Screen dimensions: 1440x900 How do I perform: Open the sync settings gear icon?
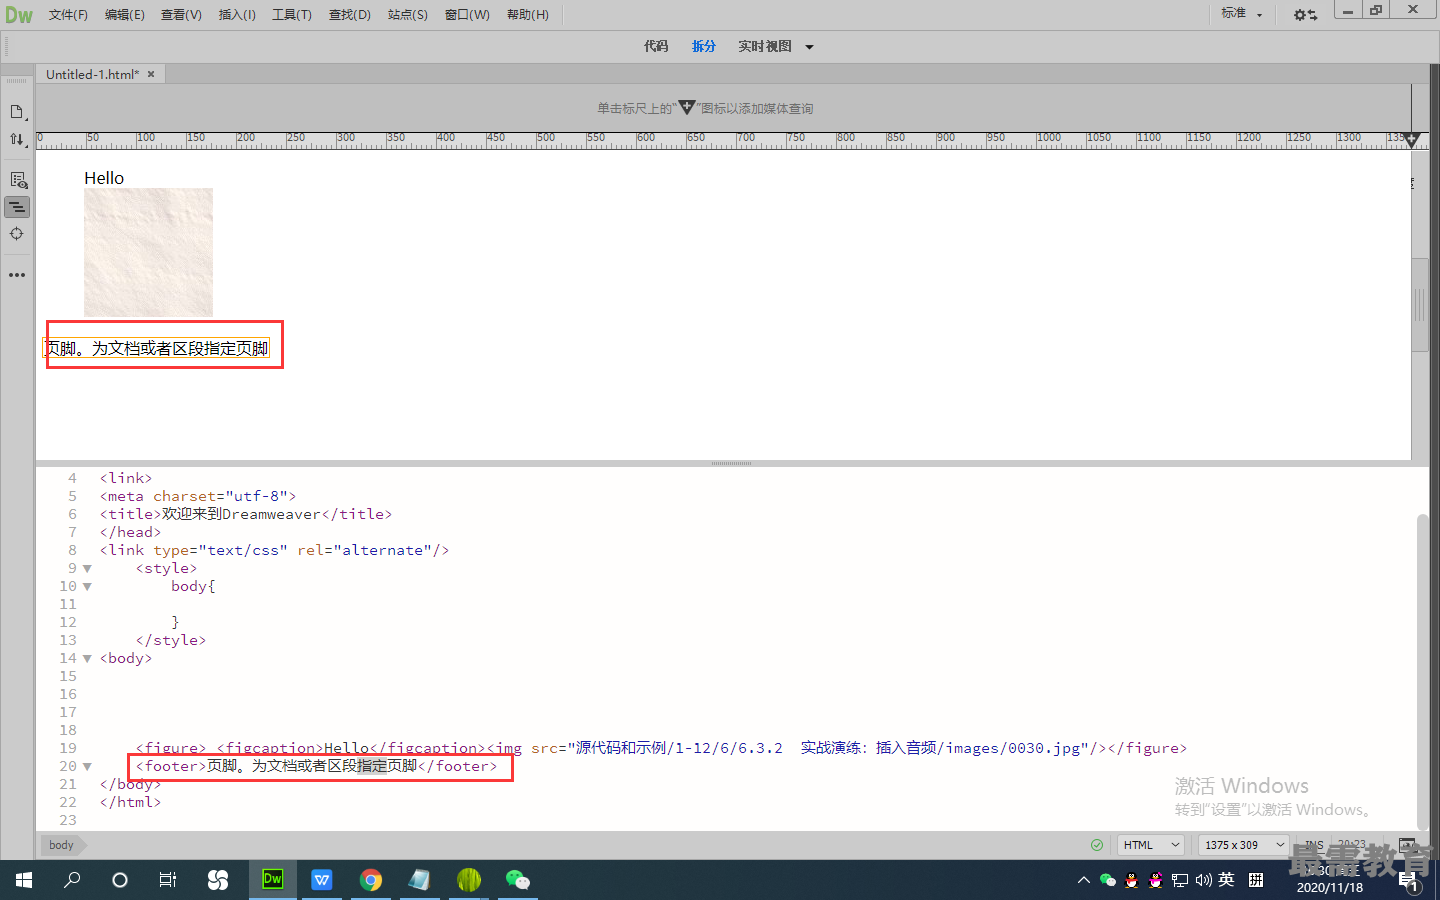point(1305,15)
